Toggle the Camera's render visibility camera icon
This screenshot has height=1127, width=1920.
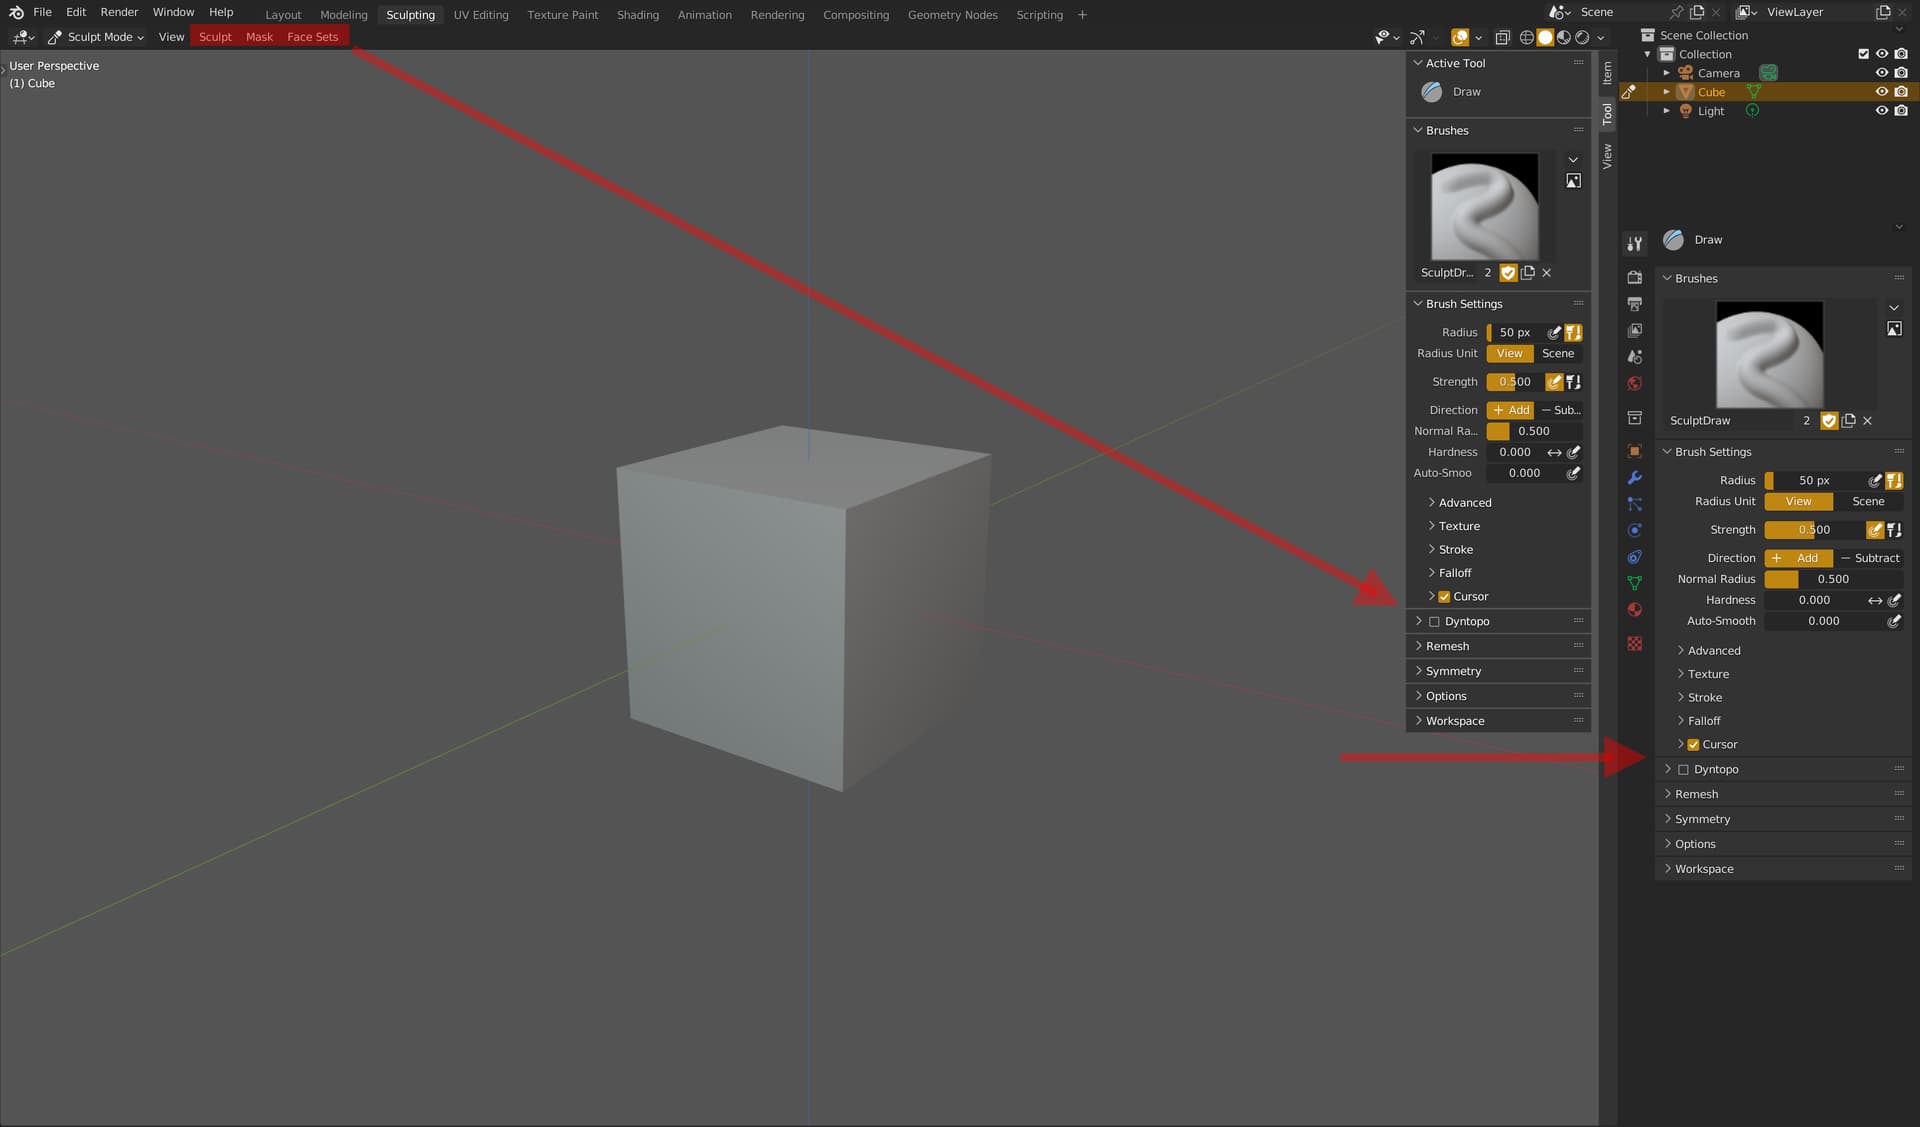click(x=1902, y=72)
